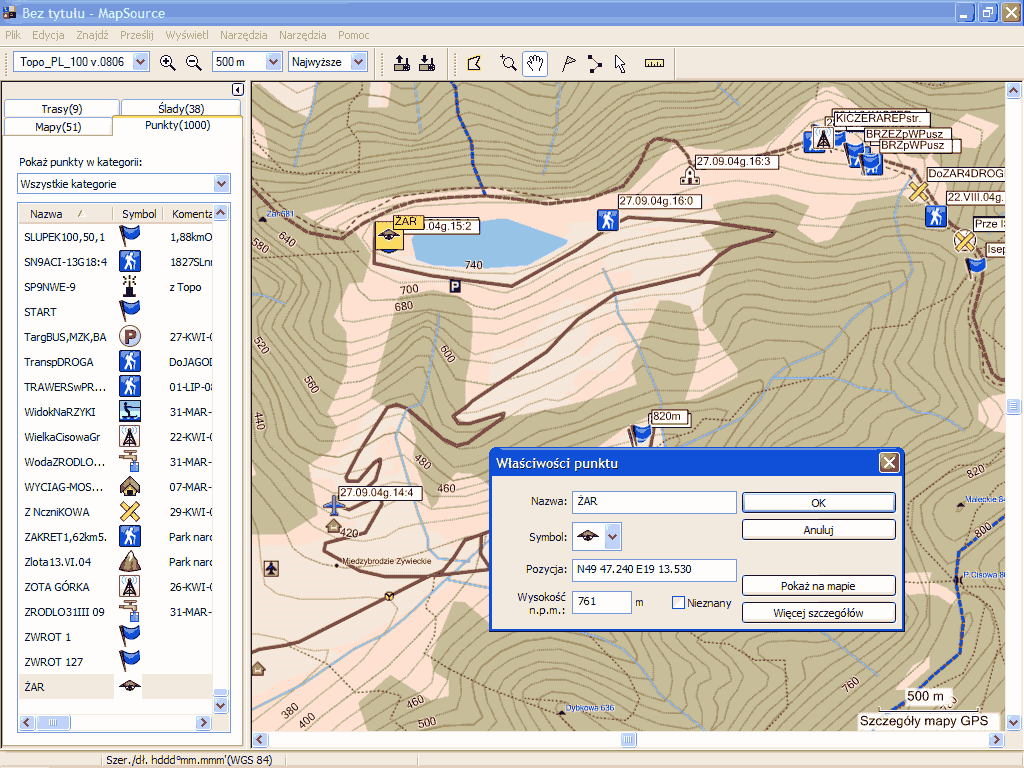Select the zoom tool in toolbar
Image resolution: width=1024 pixels, height=768 pixels.
click(508, 63)
